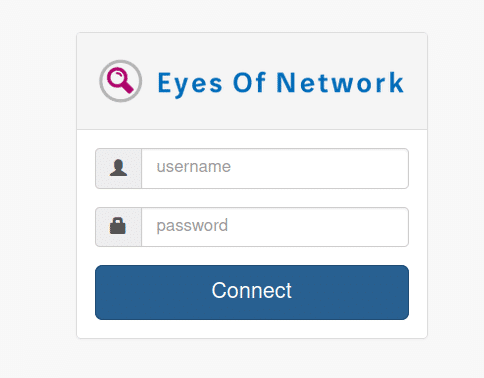Screen dimensions: 484x378
Task: Submit the login form with Connect
Action: (x=252, y=292)
